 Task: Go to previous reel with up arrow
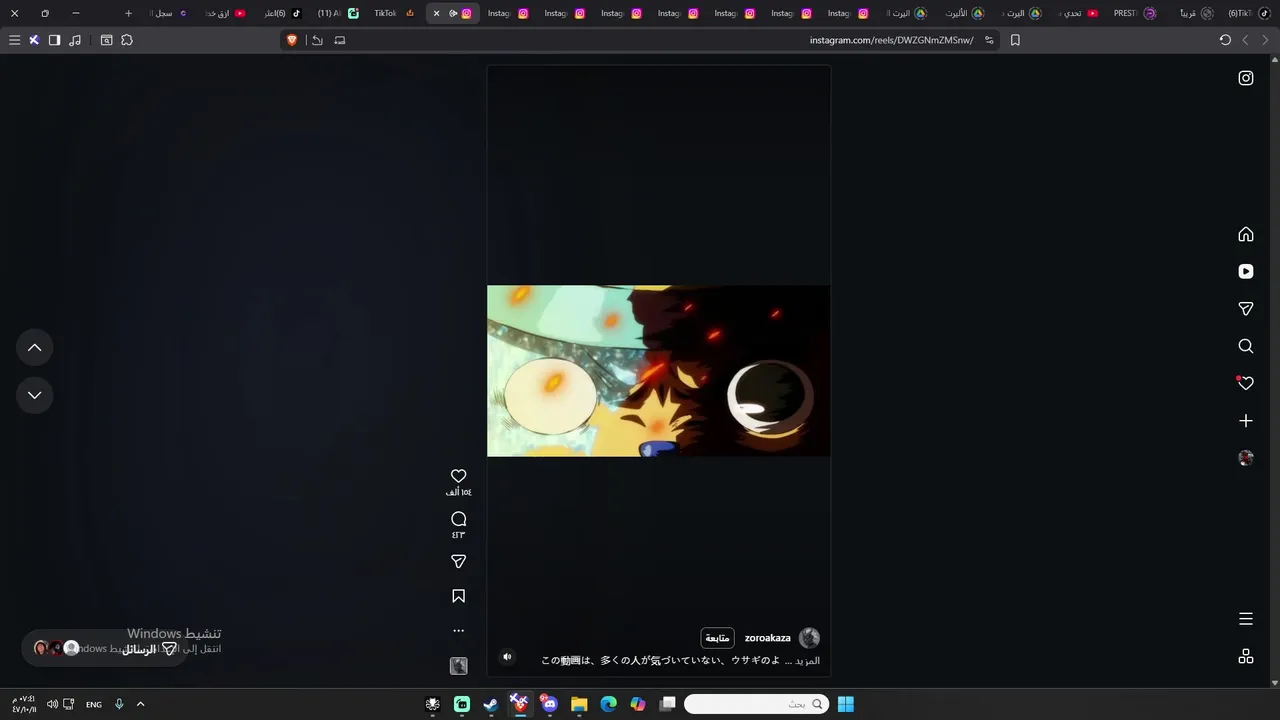[35, 347]
